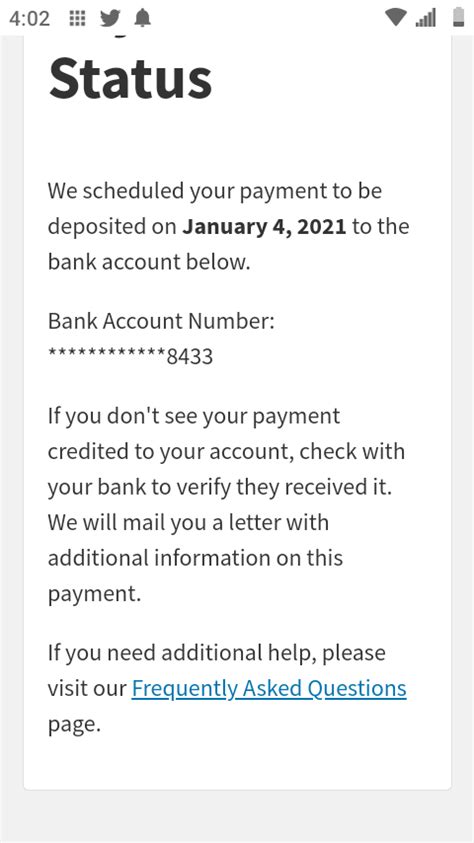The image size is (474, 843).
Task: Tap the 4:02 clock in status bar
Action: coord(30,19)
